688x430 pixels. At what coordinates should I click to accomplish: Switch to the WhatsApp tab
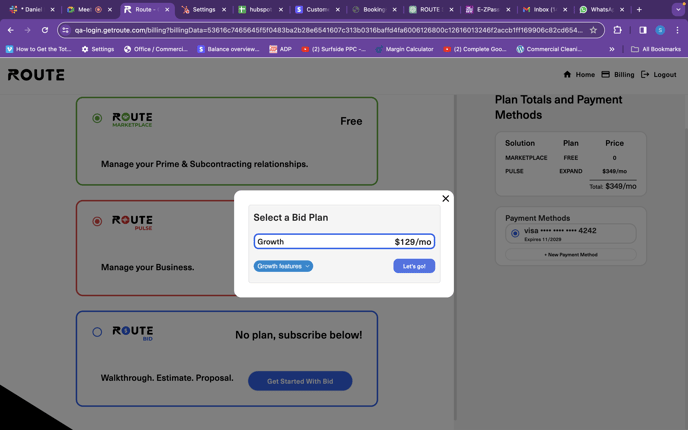click(x=600, y=9)
